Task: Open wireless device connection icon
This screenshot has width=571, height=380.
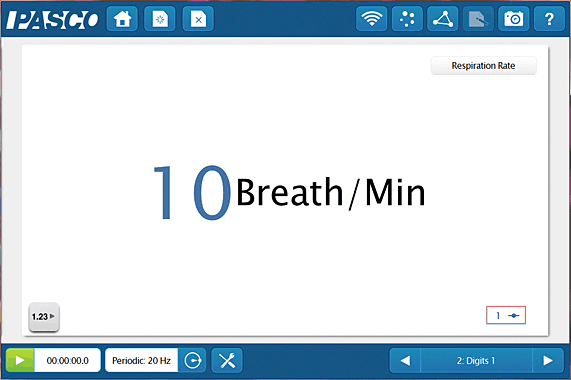Action: 371,19
